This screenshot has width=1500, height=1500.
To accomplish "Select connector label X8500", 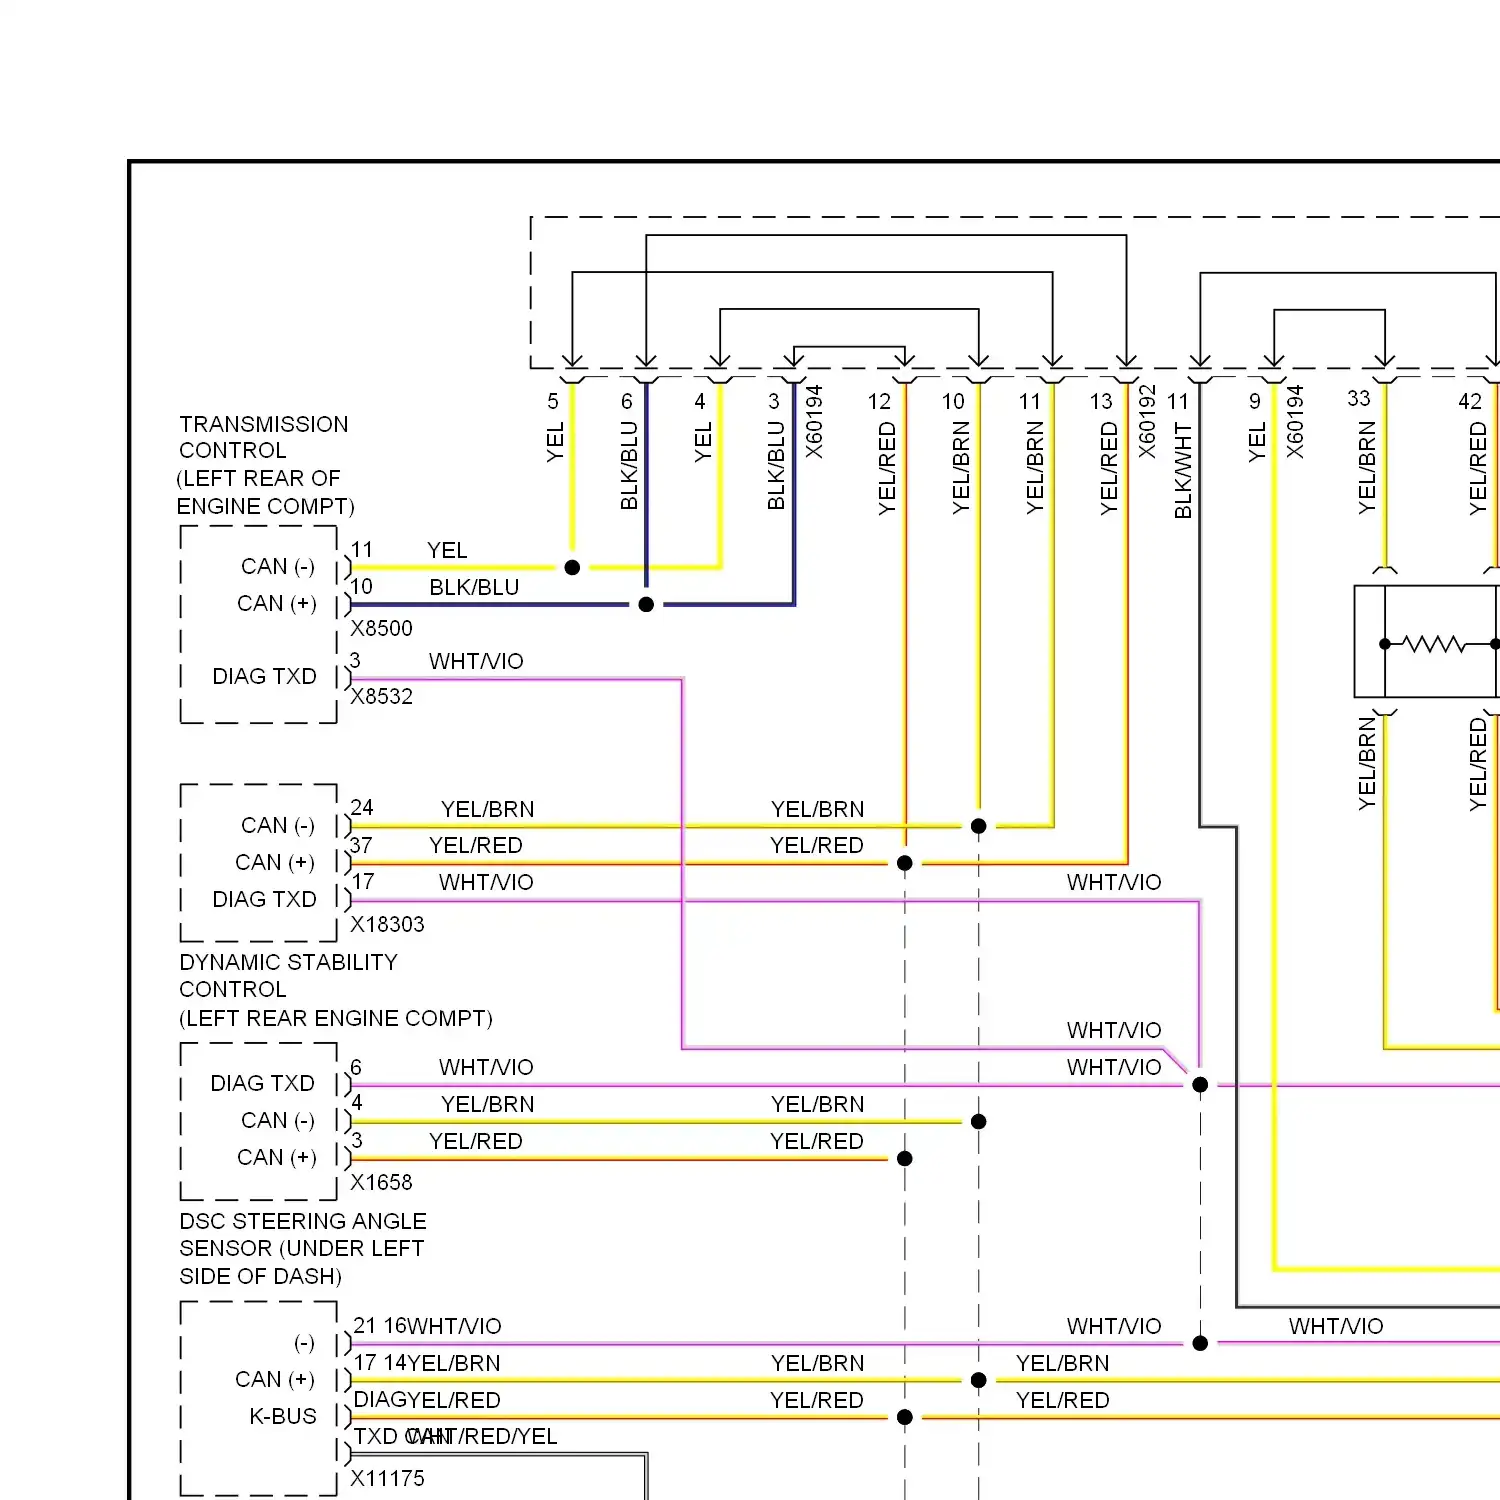I will pos(381,628).
